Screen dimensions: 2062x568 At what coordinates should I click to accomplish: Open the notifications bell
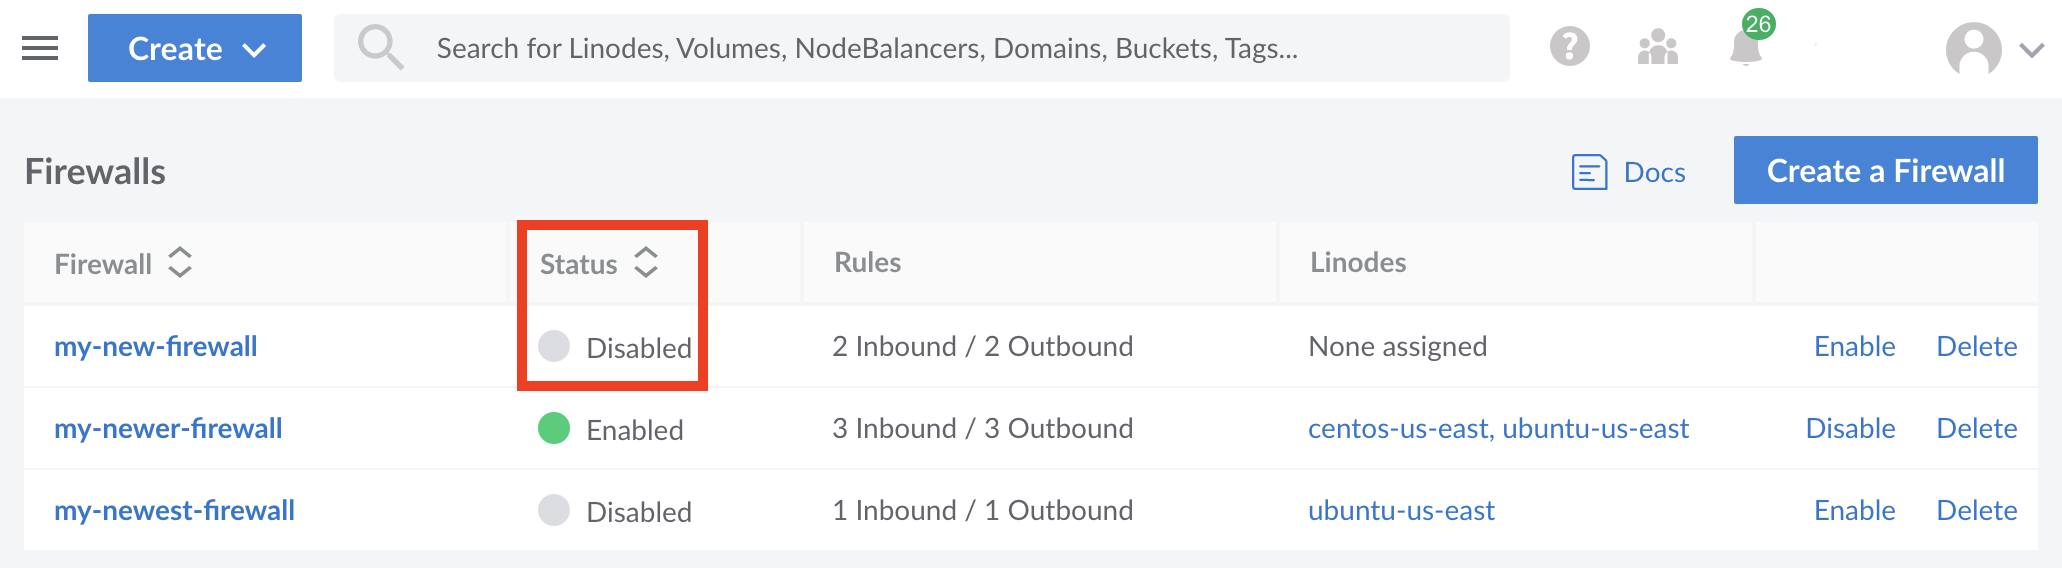tap(1746, 46)
